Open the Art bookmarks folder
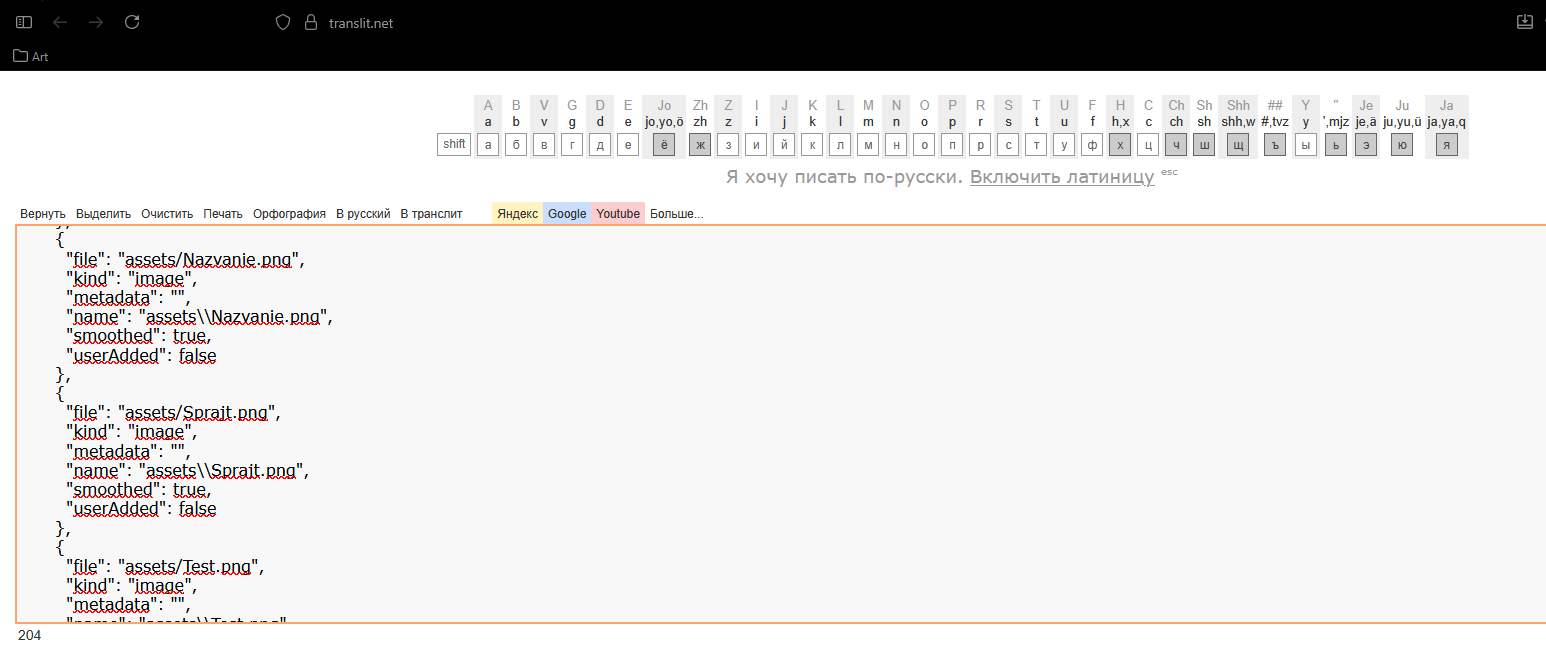The height and width of the screenshot is (651, 1546). pos(31,56)
